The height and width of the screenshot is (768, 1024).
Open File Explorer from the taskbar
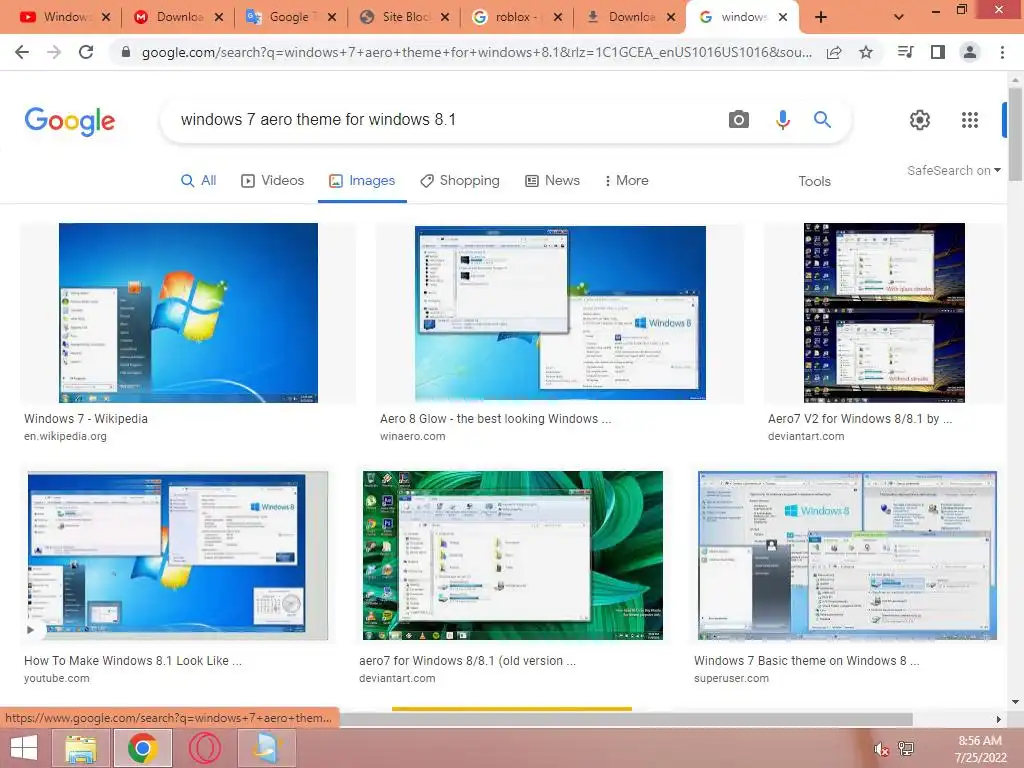tap(80, 748)
